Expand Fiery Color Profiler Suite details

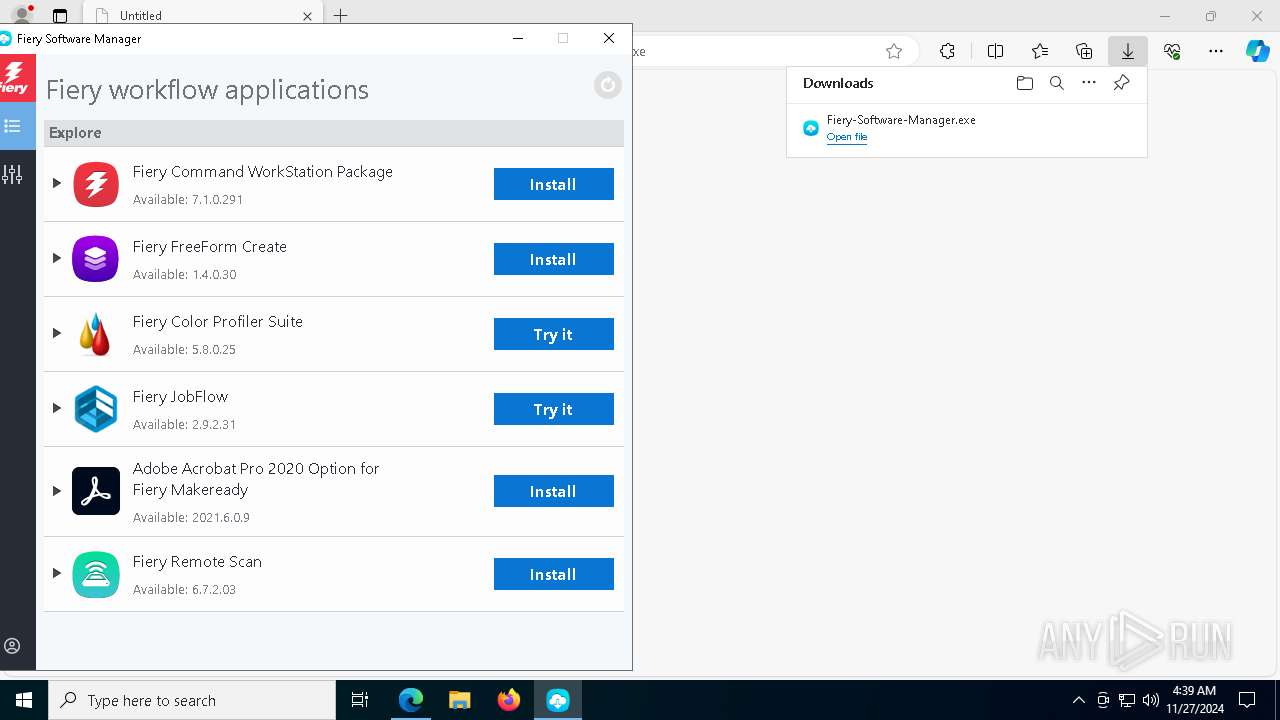point(57,333)
